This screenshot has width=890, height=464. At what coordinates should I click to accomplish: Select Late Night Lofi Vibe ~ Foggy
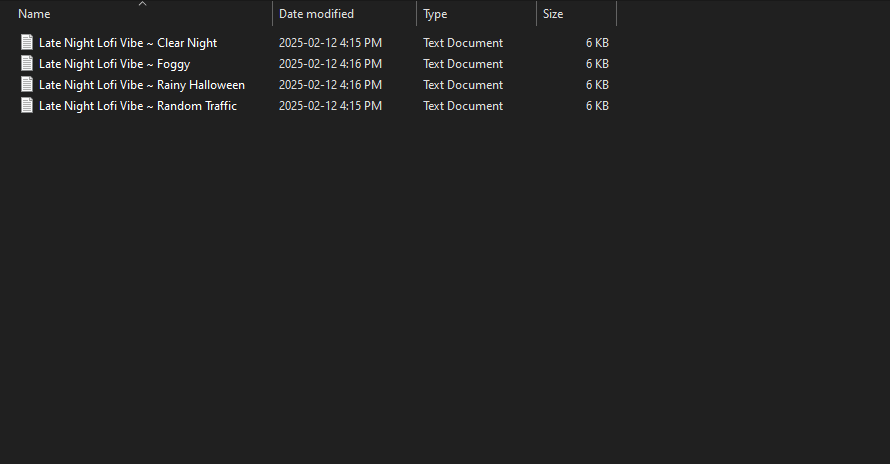114,64
